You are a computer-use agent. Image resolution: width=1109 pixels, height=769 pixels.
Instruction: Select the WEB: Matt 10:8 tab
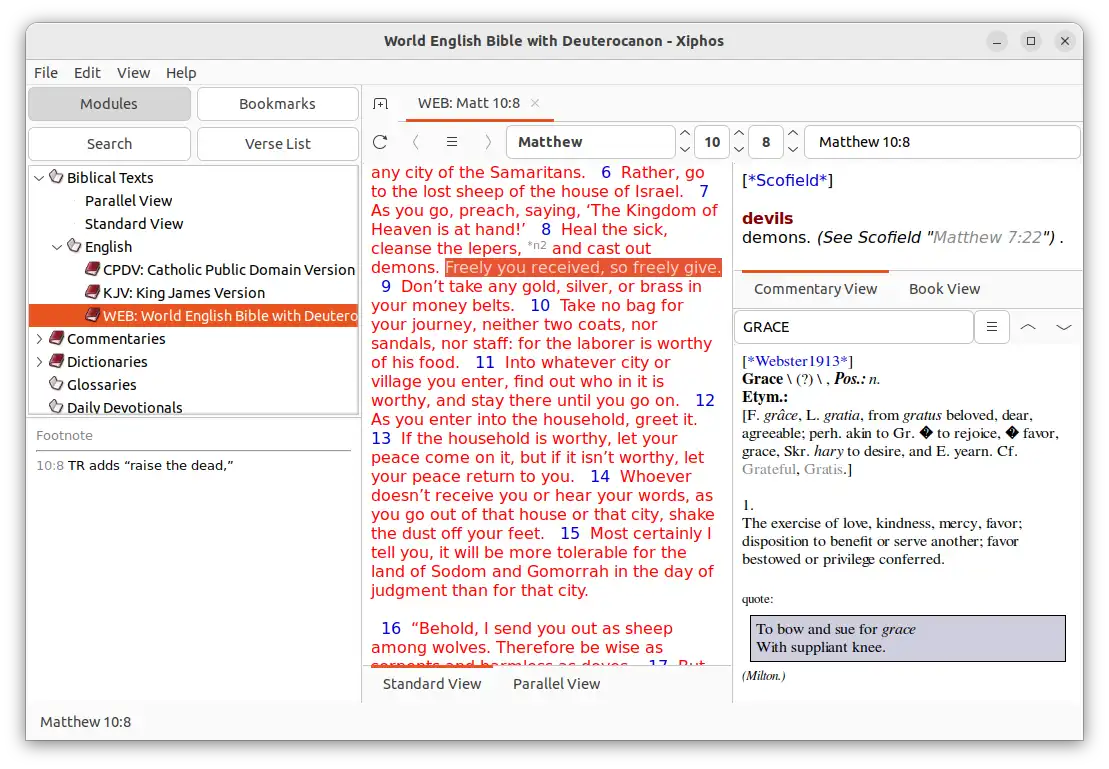click(x=468, y=103)
